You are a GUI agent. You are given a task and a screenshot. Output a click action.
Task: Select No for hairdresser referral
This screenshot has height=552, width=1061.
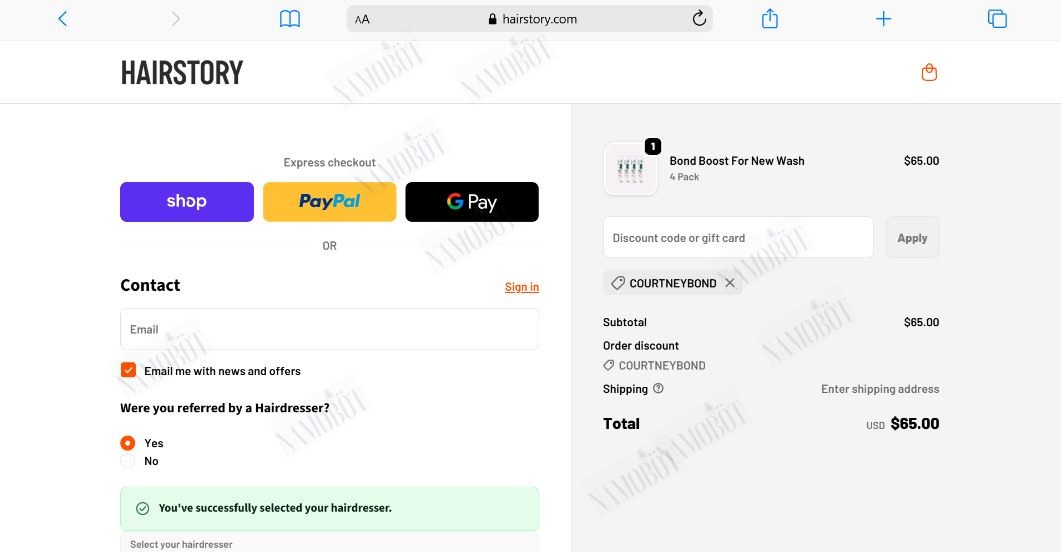pyautogui.click(x=127, y=461)
